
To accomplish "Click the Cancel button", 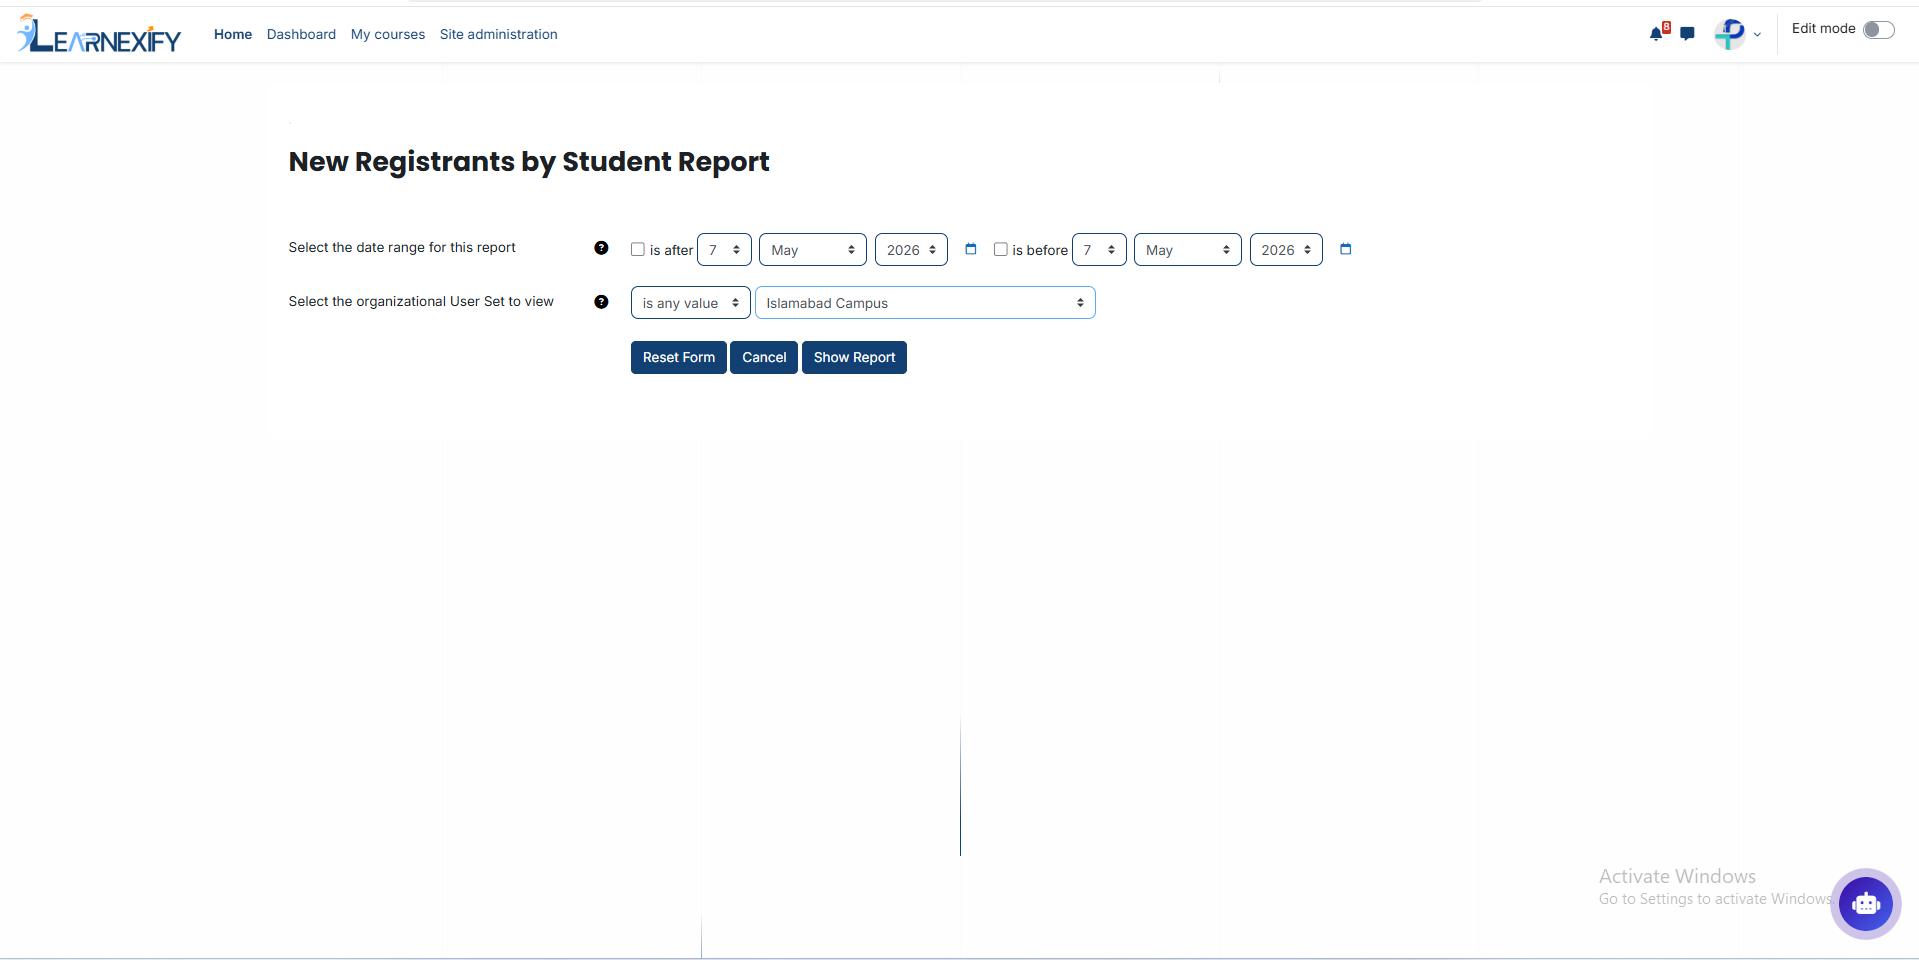I will 764,358.
